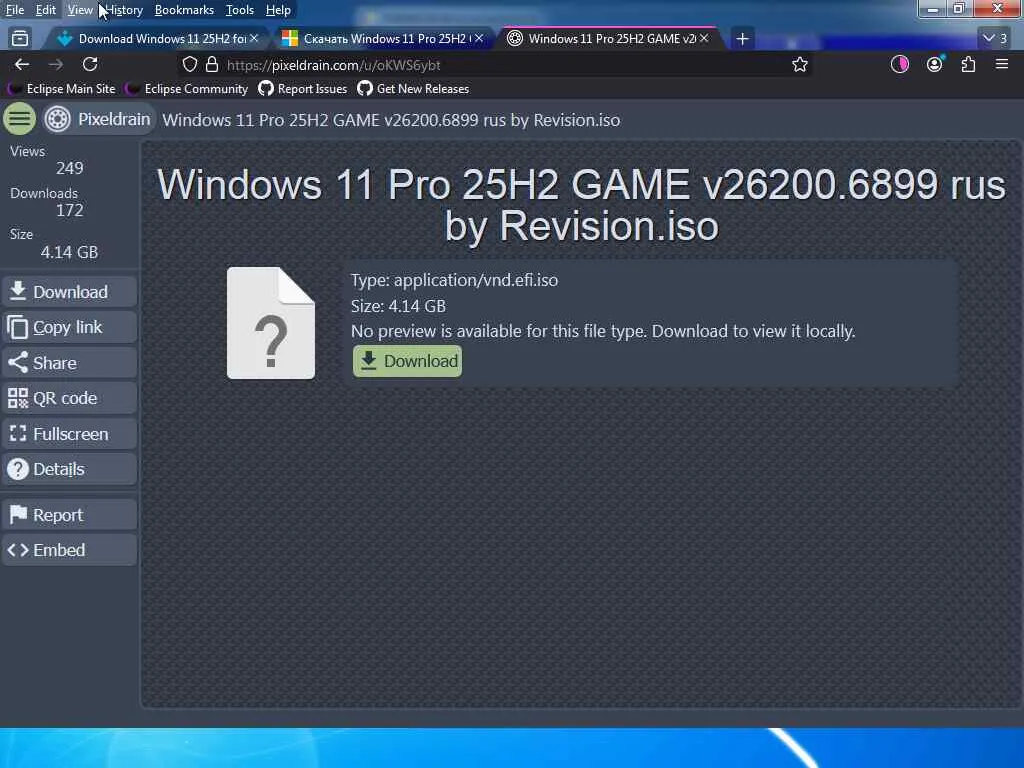Open the Help menu
This screenshot has height=768, width=1024.
click(278, 10)
